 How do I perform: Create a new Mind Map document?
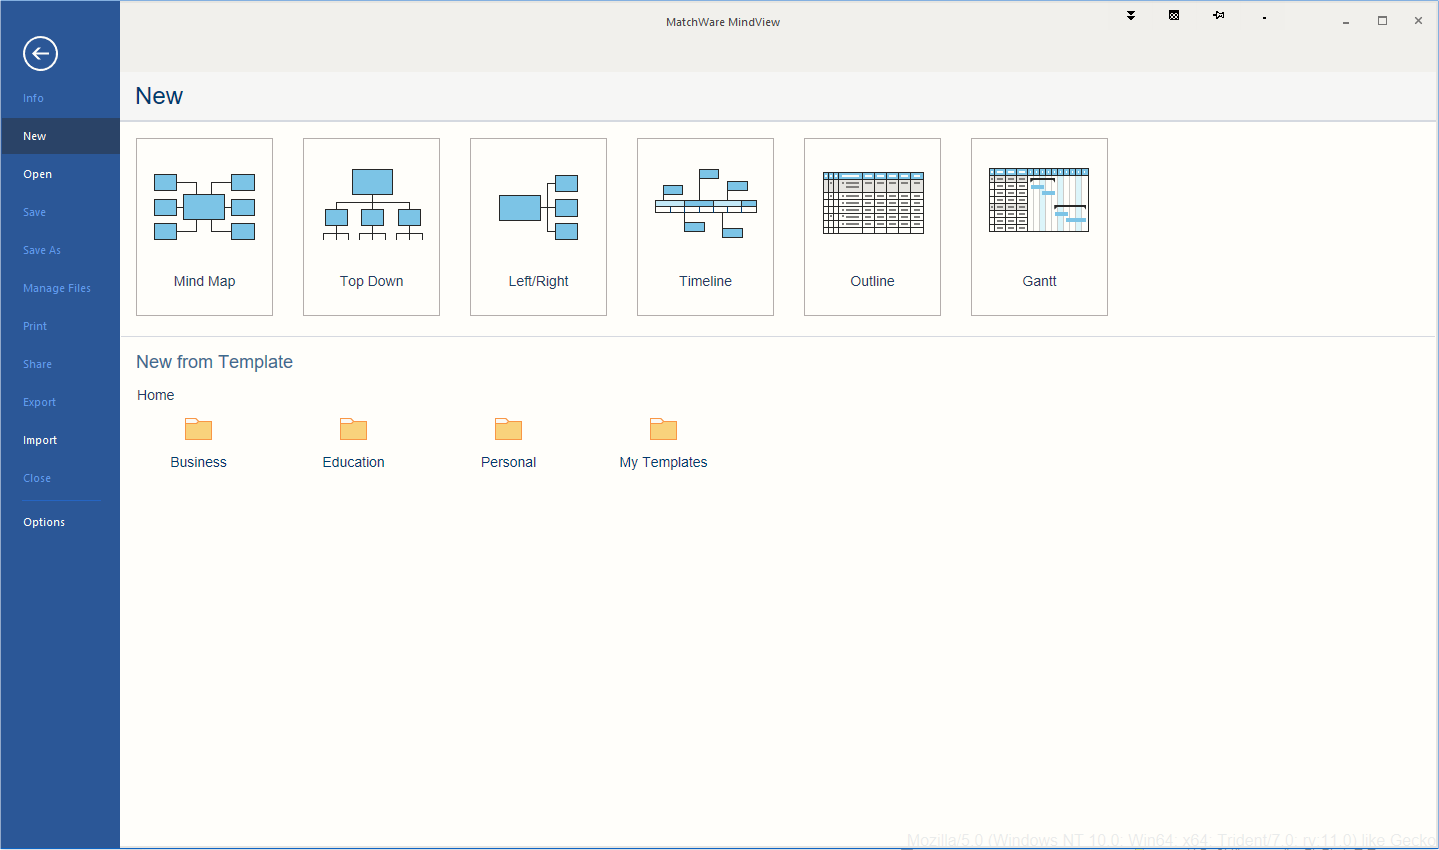pos(204,227)
